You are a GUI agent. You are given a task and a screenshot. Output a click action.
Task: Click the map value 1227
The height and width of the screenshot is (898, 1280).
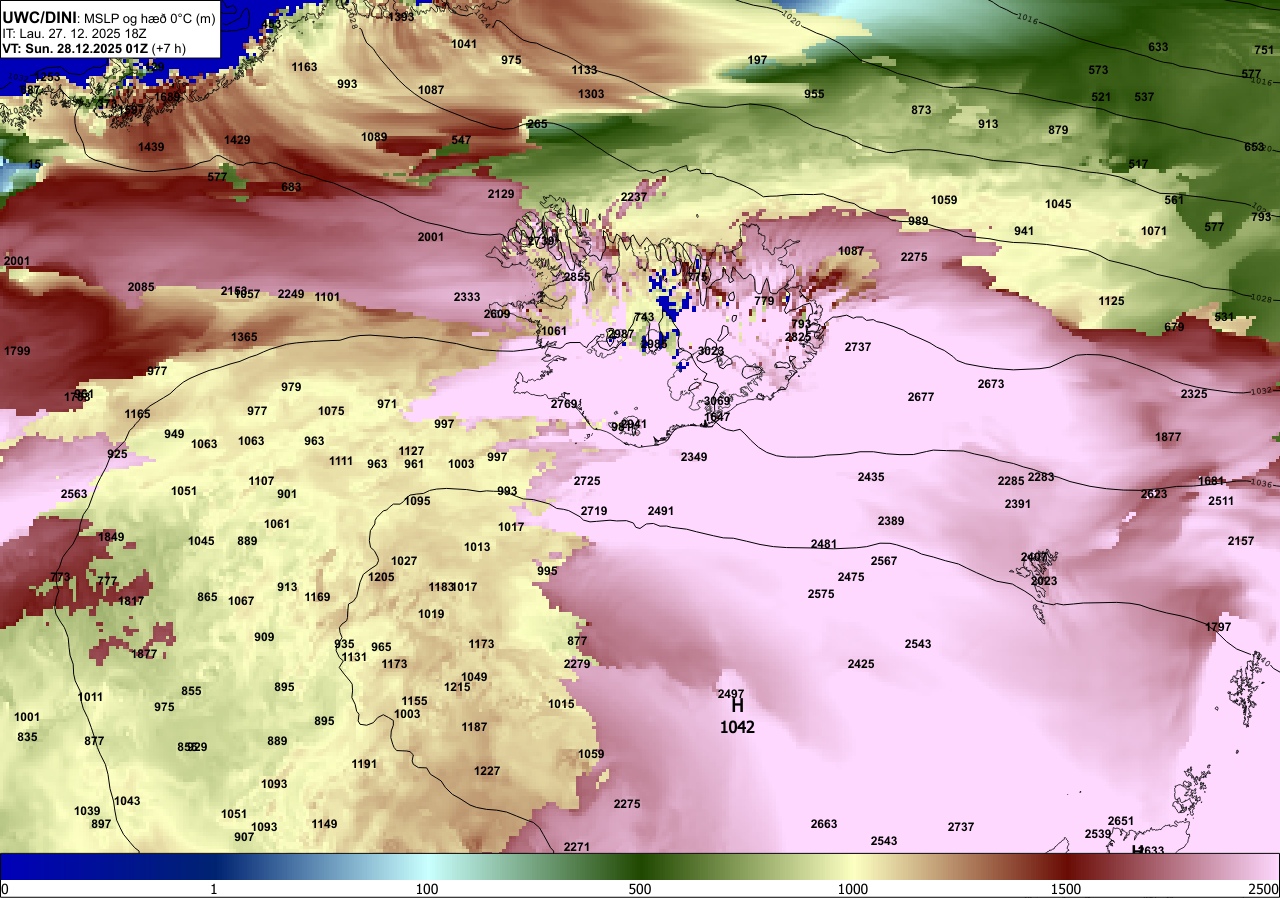[487, 771]
